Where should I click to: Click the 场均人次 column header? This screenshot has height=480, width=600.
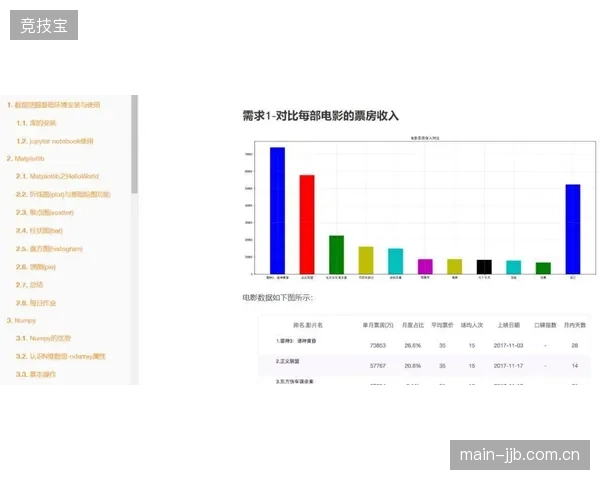(x=472, y=325)
